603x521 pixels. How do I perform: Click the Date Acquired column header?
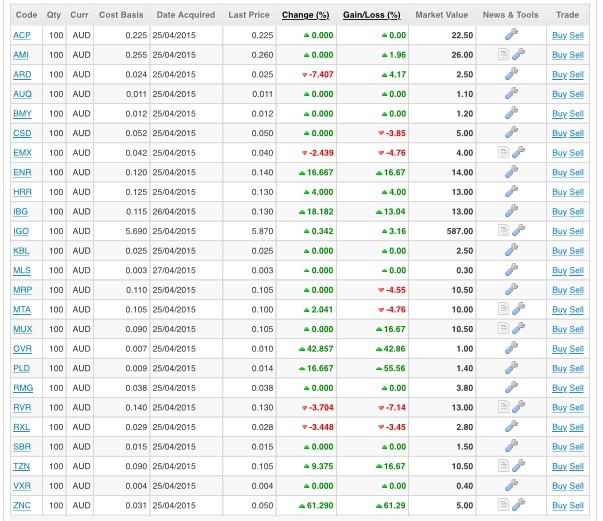186,15
